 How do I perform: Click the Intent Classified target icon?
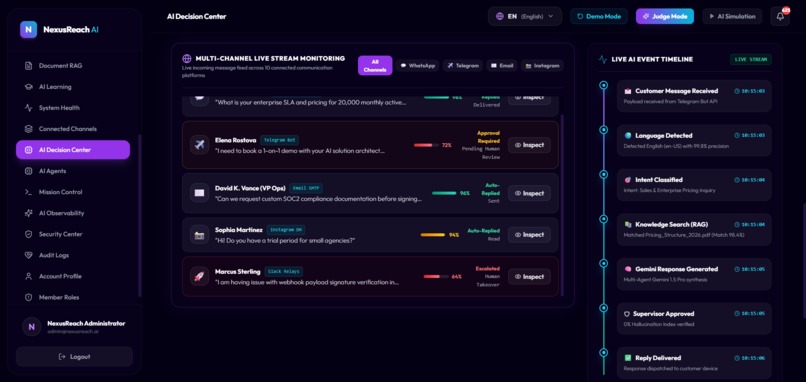click(x=628, y=180)
